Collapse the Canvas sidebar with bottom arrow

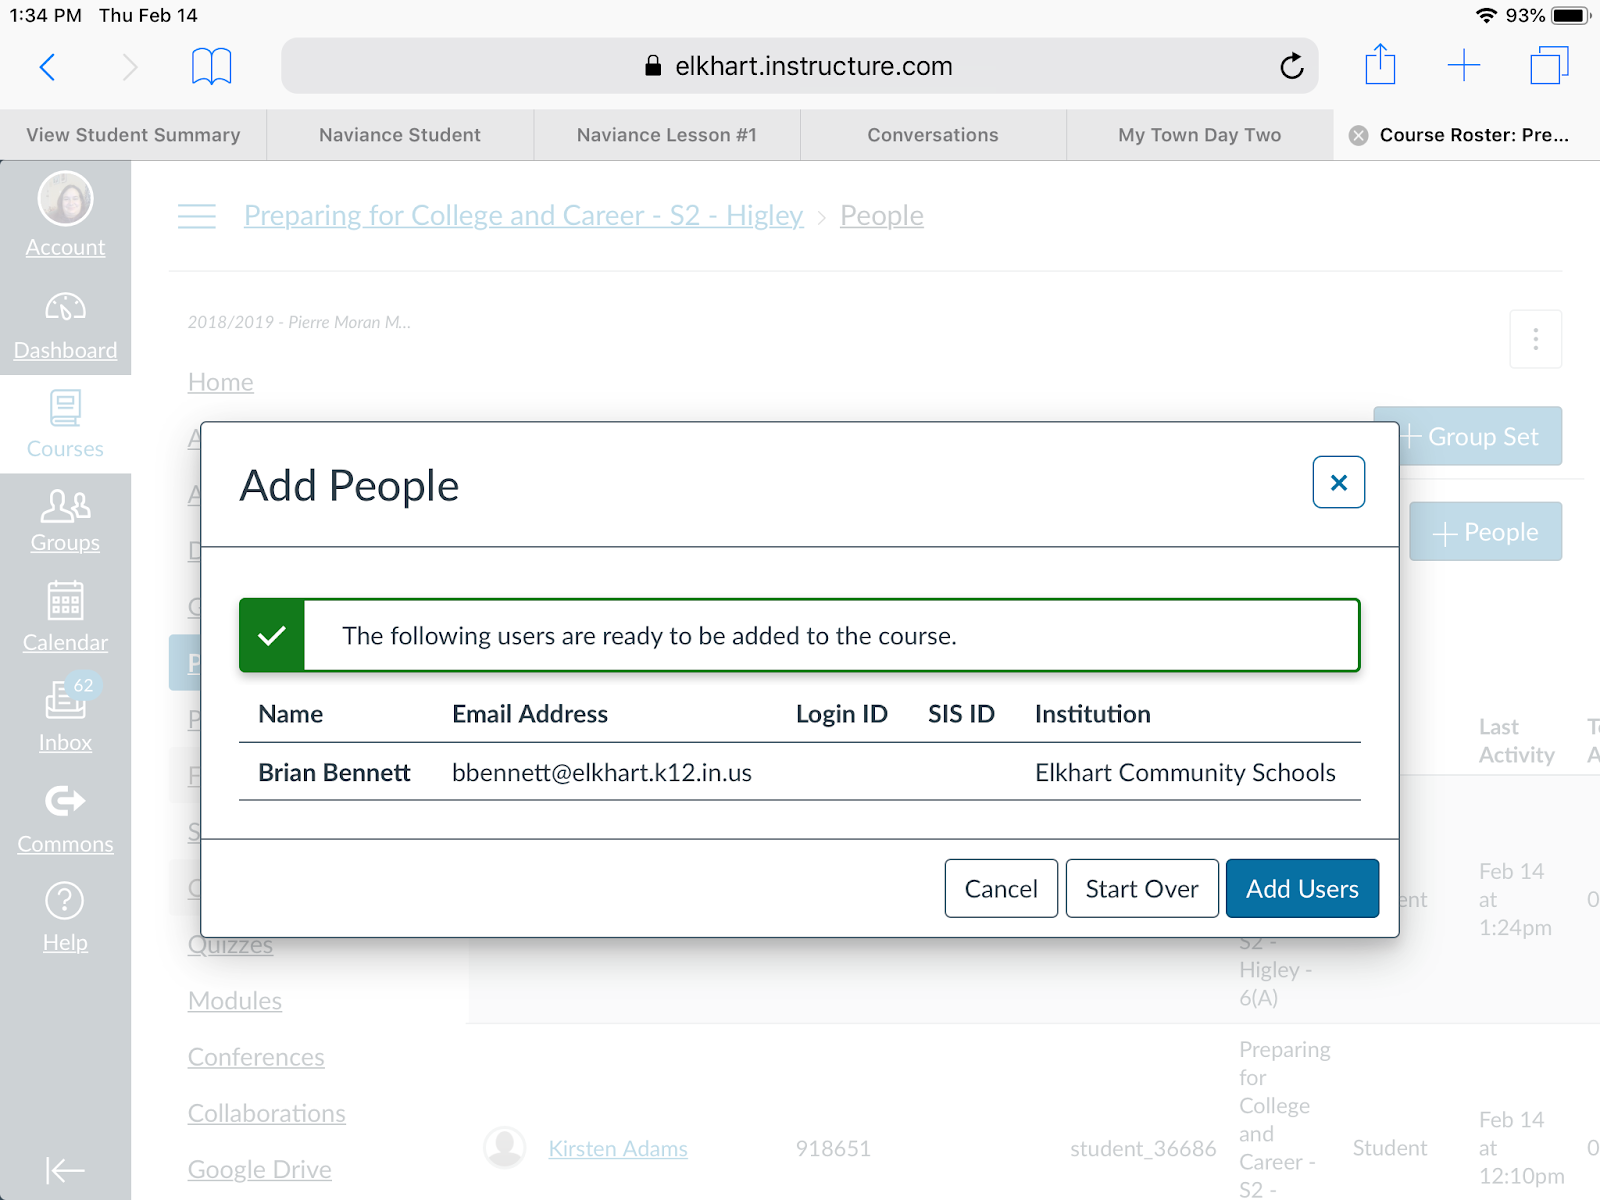[x=64, y=1170]
